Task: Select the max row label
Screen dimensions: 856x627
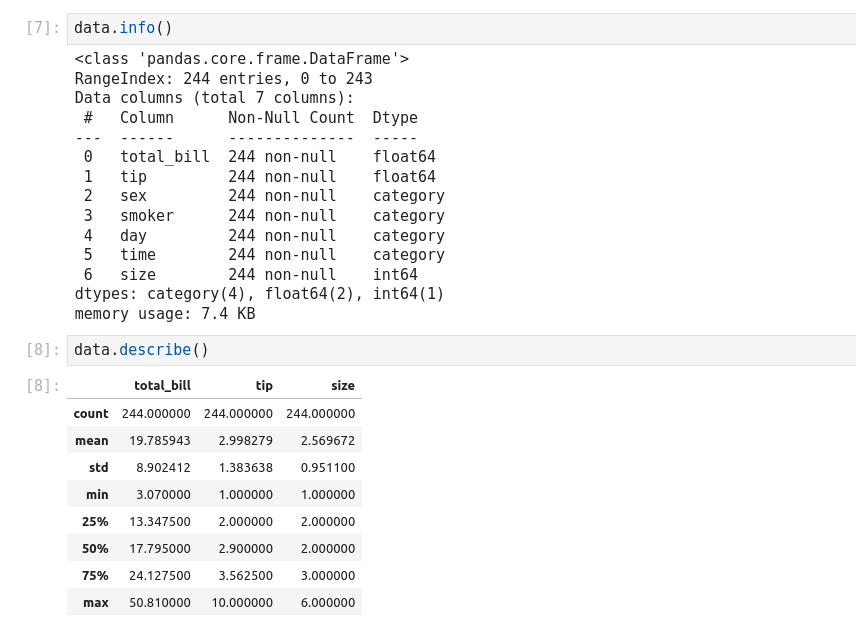Action: click(x=96, y=602)
